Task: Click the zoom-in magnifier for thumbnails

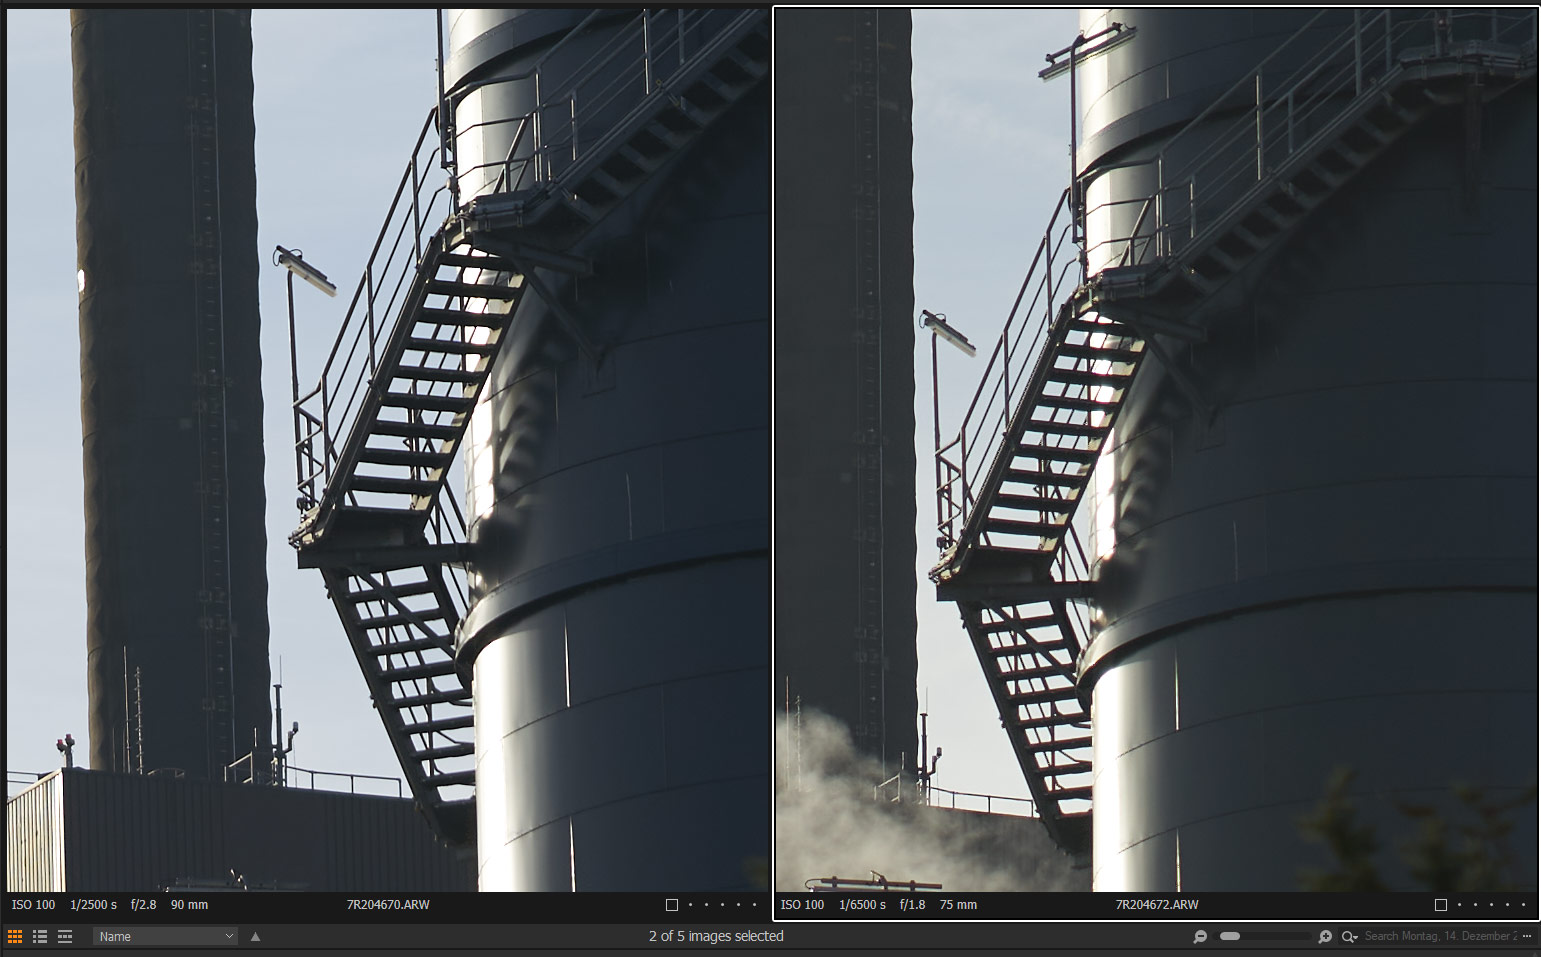Action: (1325, 936)
